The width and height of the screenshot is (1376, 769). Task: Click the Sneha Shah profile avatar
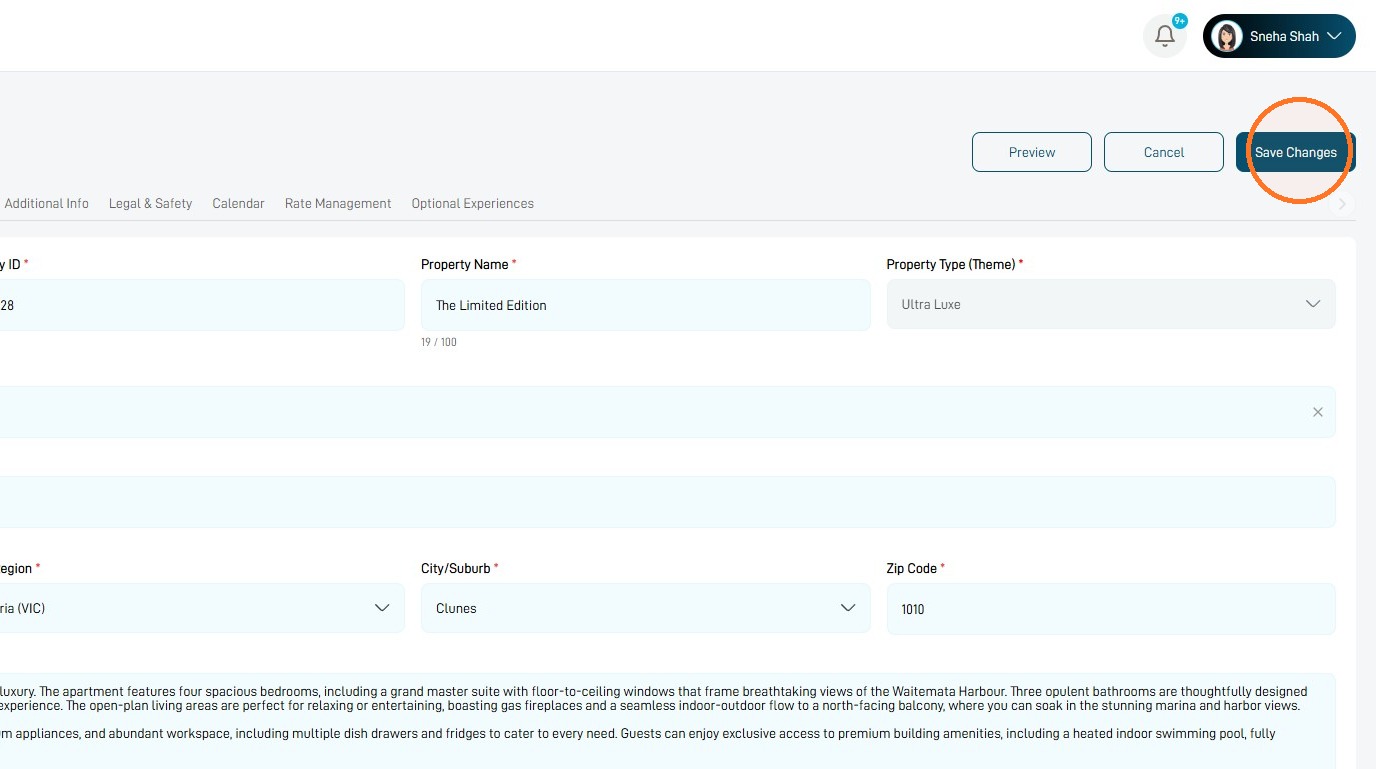(x=1226, y=36)
